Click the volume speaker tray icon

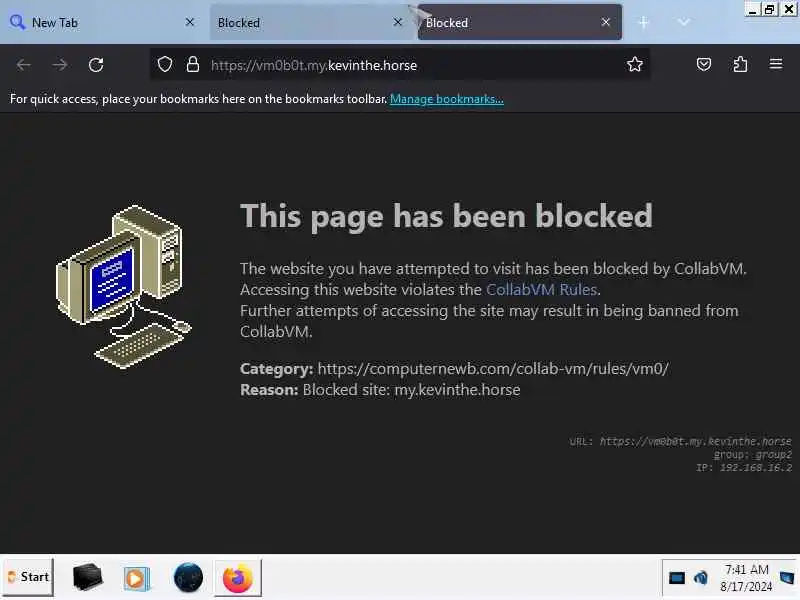[701, 578]
